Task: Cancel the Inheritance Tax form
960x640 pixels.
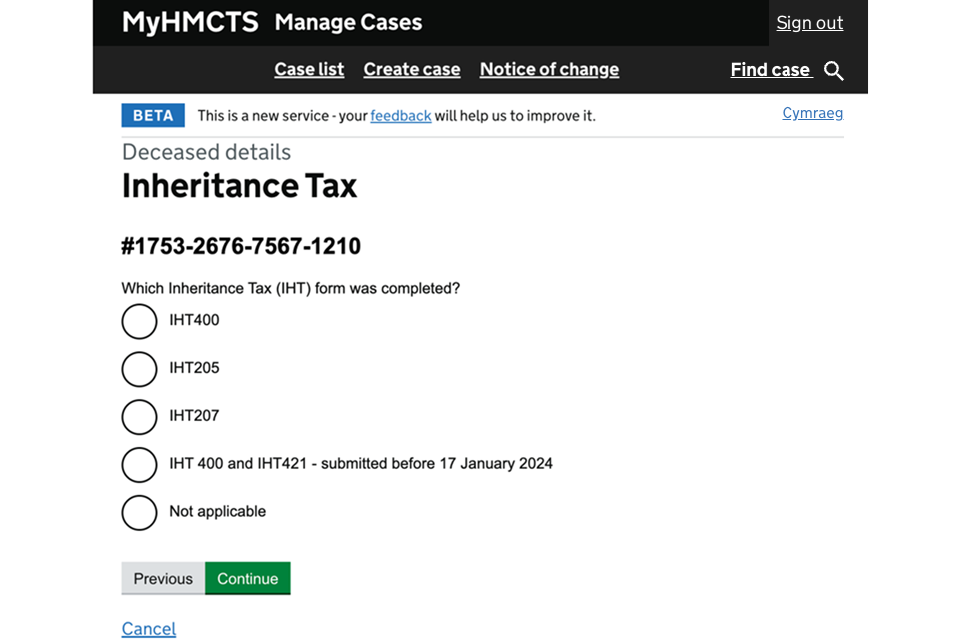Action: click(148, 628)
